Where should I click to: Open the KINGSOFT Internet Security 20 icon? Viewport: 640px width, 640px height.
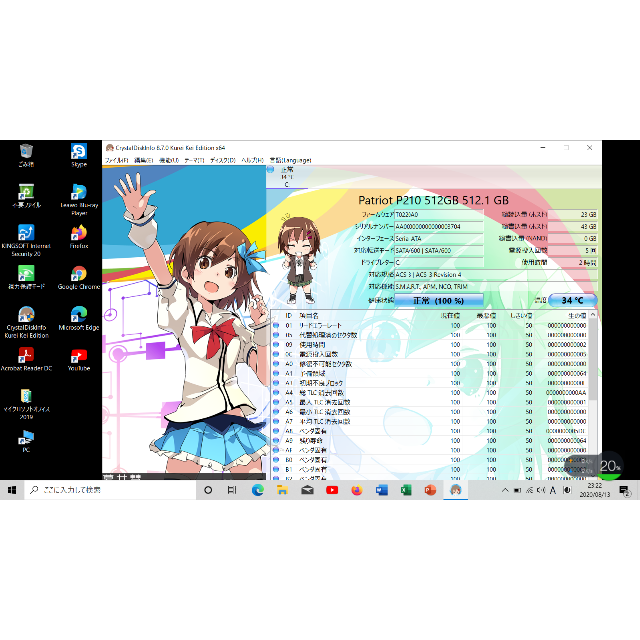(26, 241)
